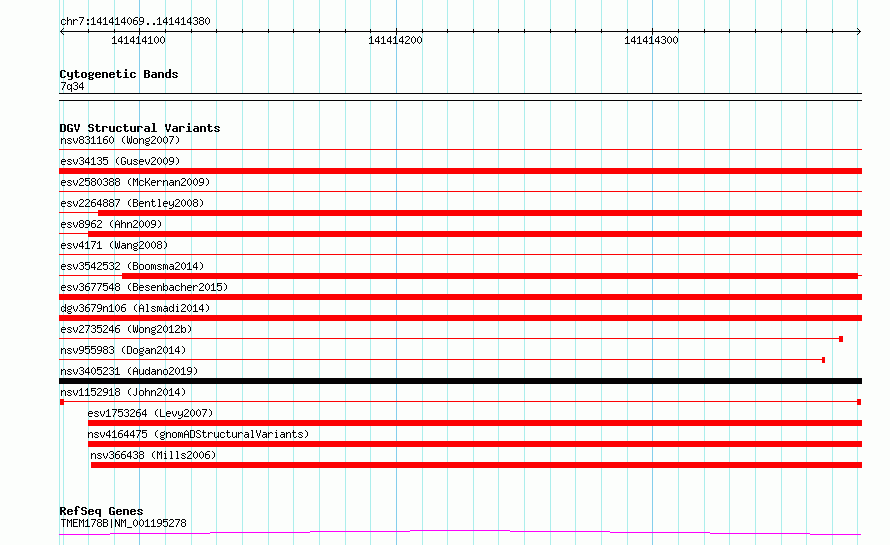Click the 7q34 cytogenetic band label

[72, 86]
